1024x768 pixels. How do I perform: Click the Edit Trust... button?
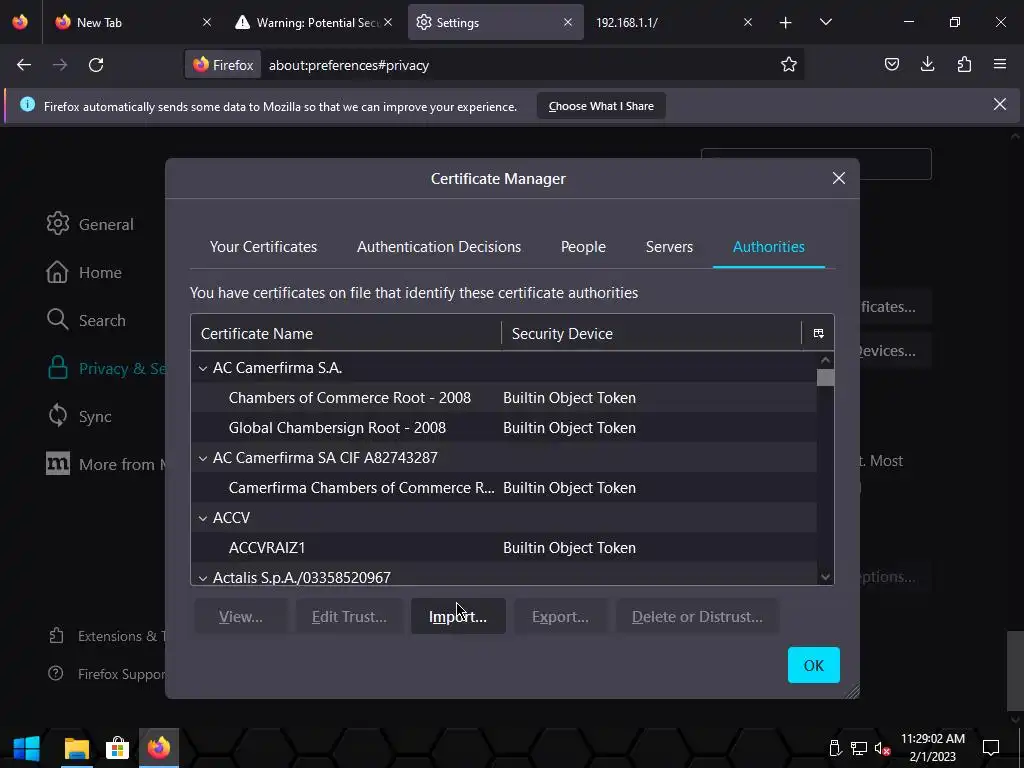point(349,616)
